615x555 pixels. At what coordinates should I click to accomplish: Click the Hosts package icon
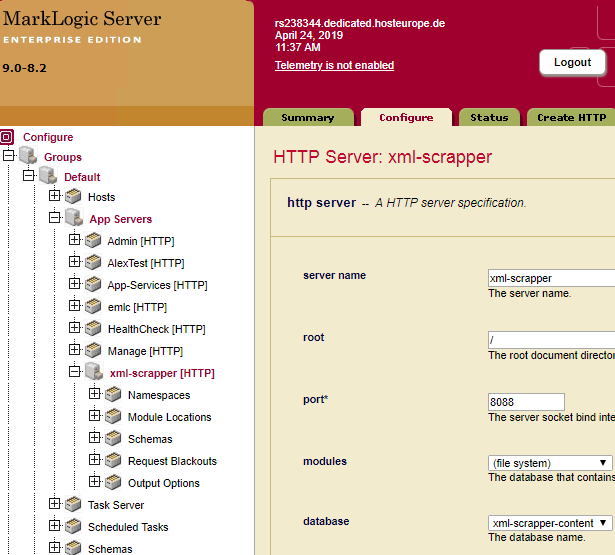pyautogui.click(x=73, y=196)
